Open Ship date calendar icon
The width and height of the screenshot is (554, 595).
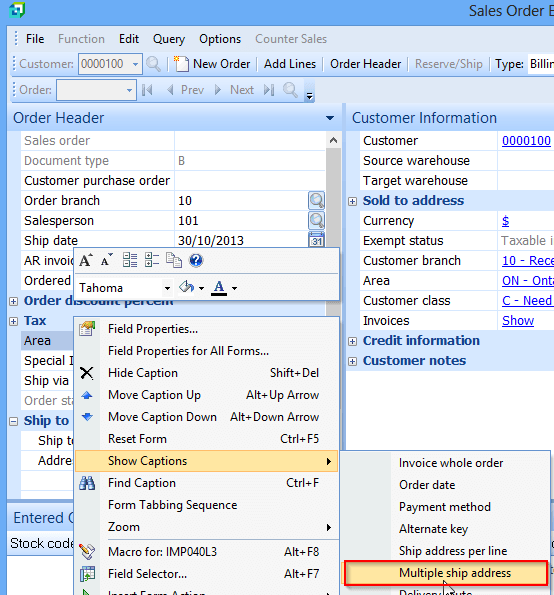[316, 240]
